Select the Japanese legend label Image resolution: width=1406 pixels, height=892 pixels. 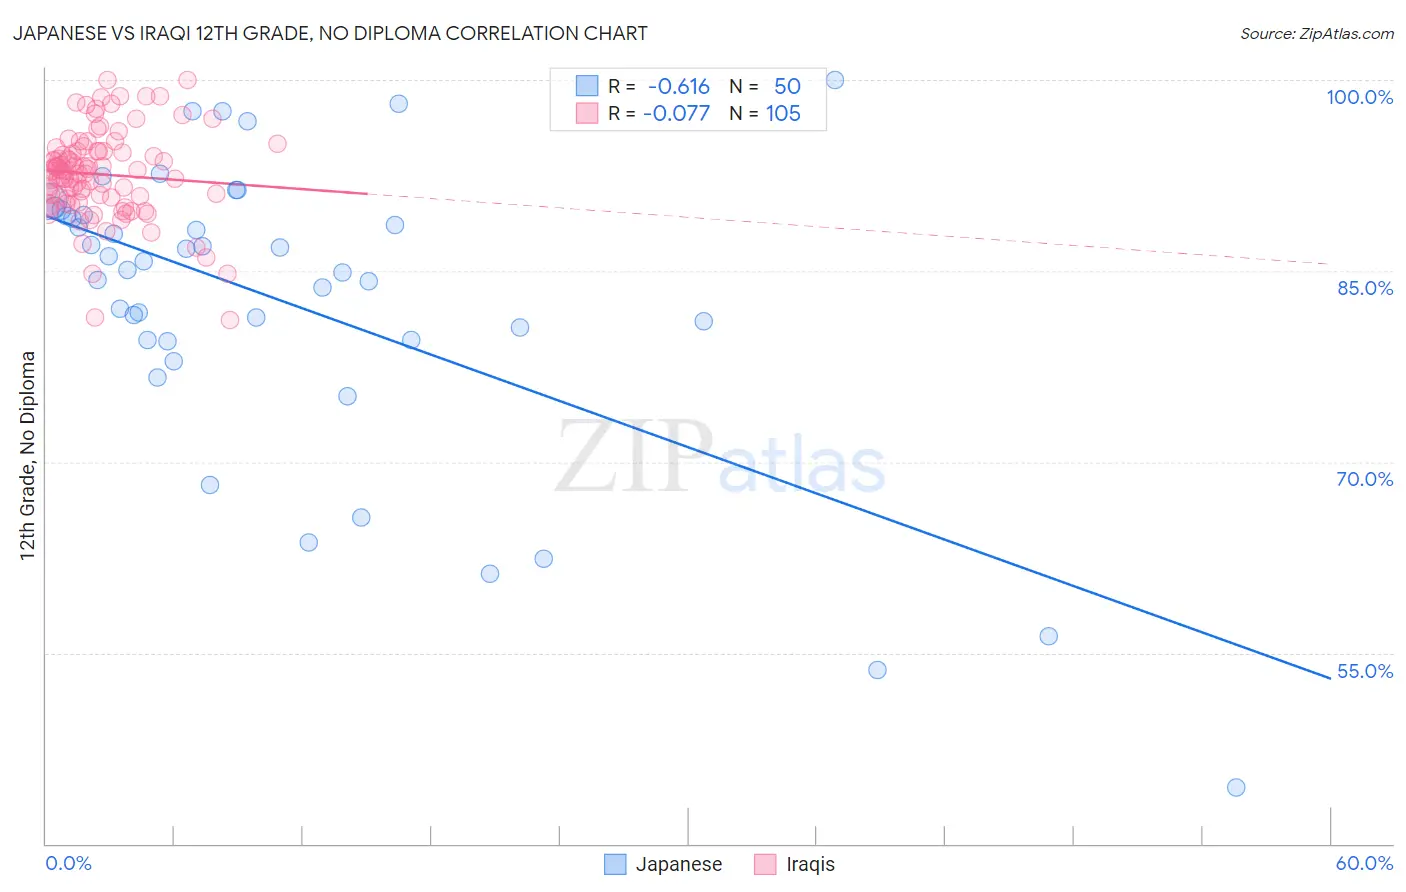[x=678, y=865]
